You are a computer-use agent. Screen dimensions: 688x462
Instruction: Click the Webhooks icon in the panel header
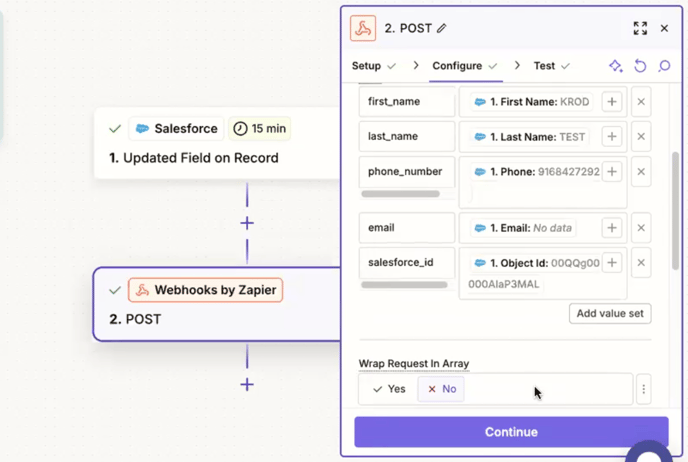click(x=362, y=29)
